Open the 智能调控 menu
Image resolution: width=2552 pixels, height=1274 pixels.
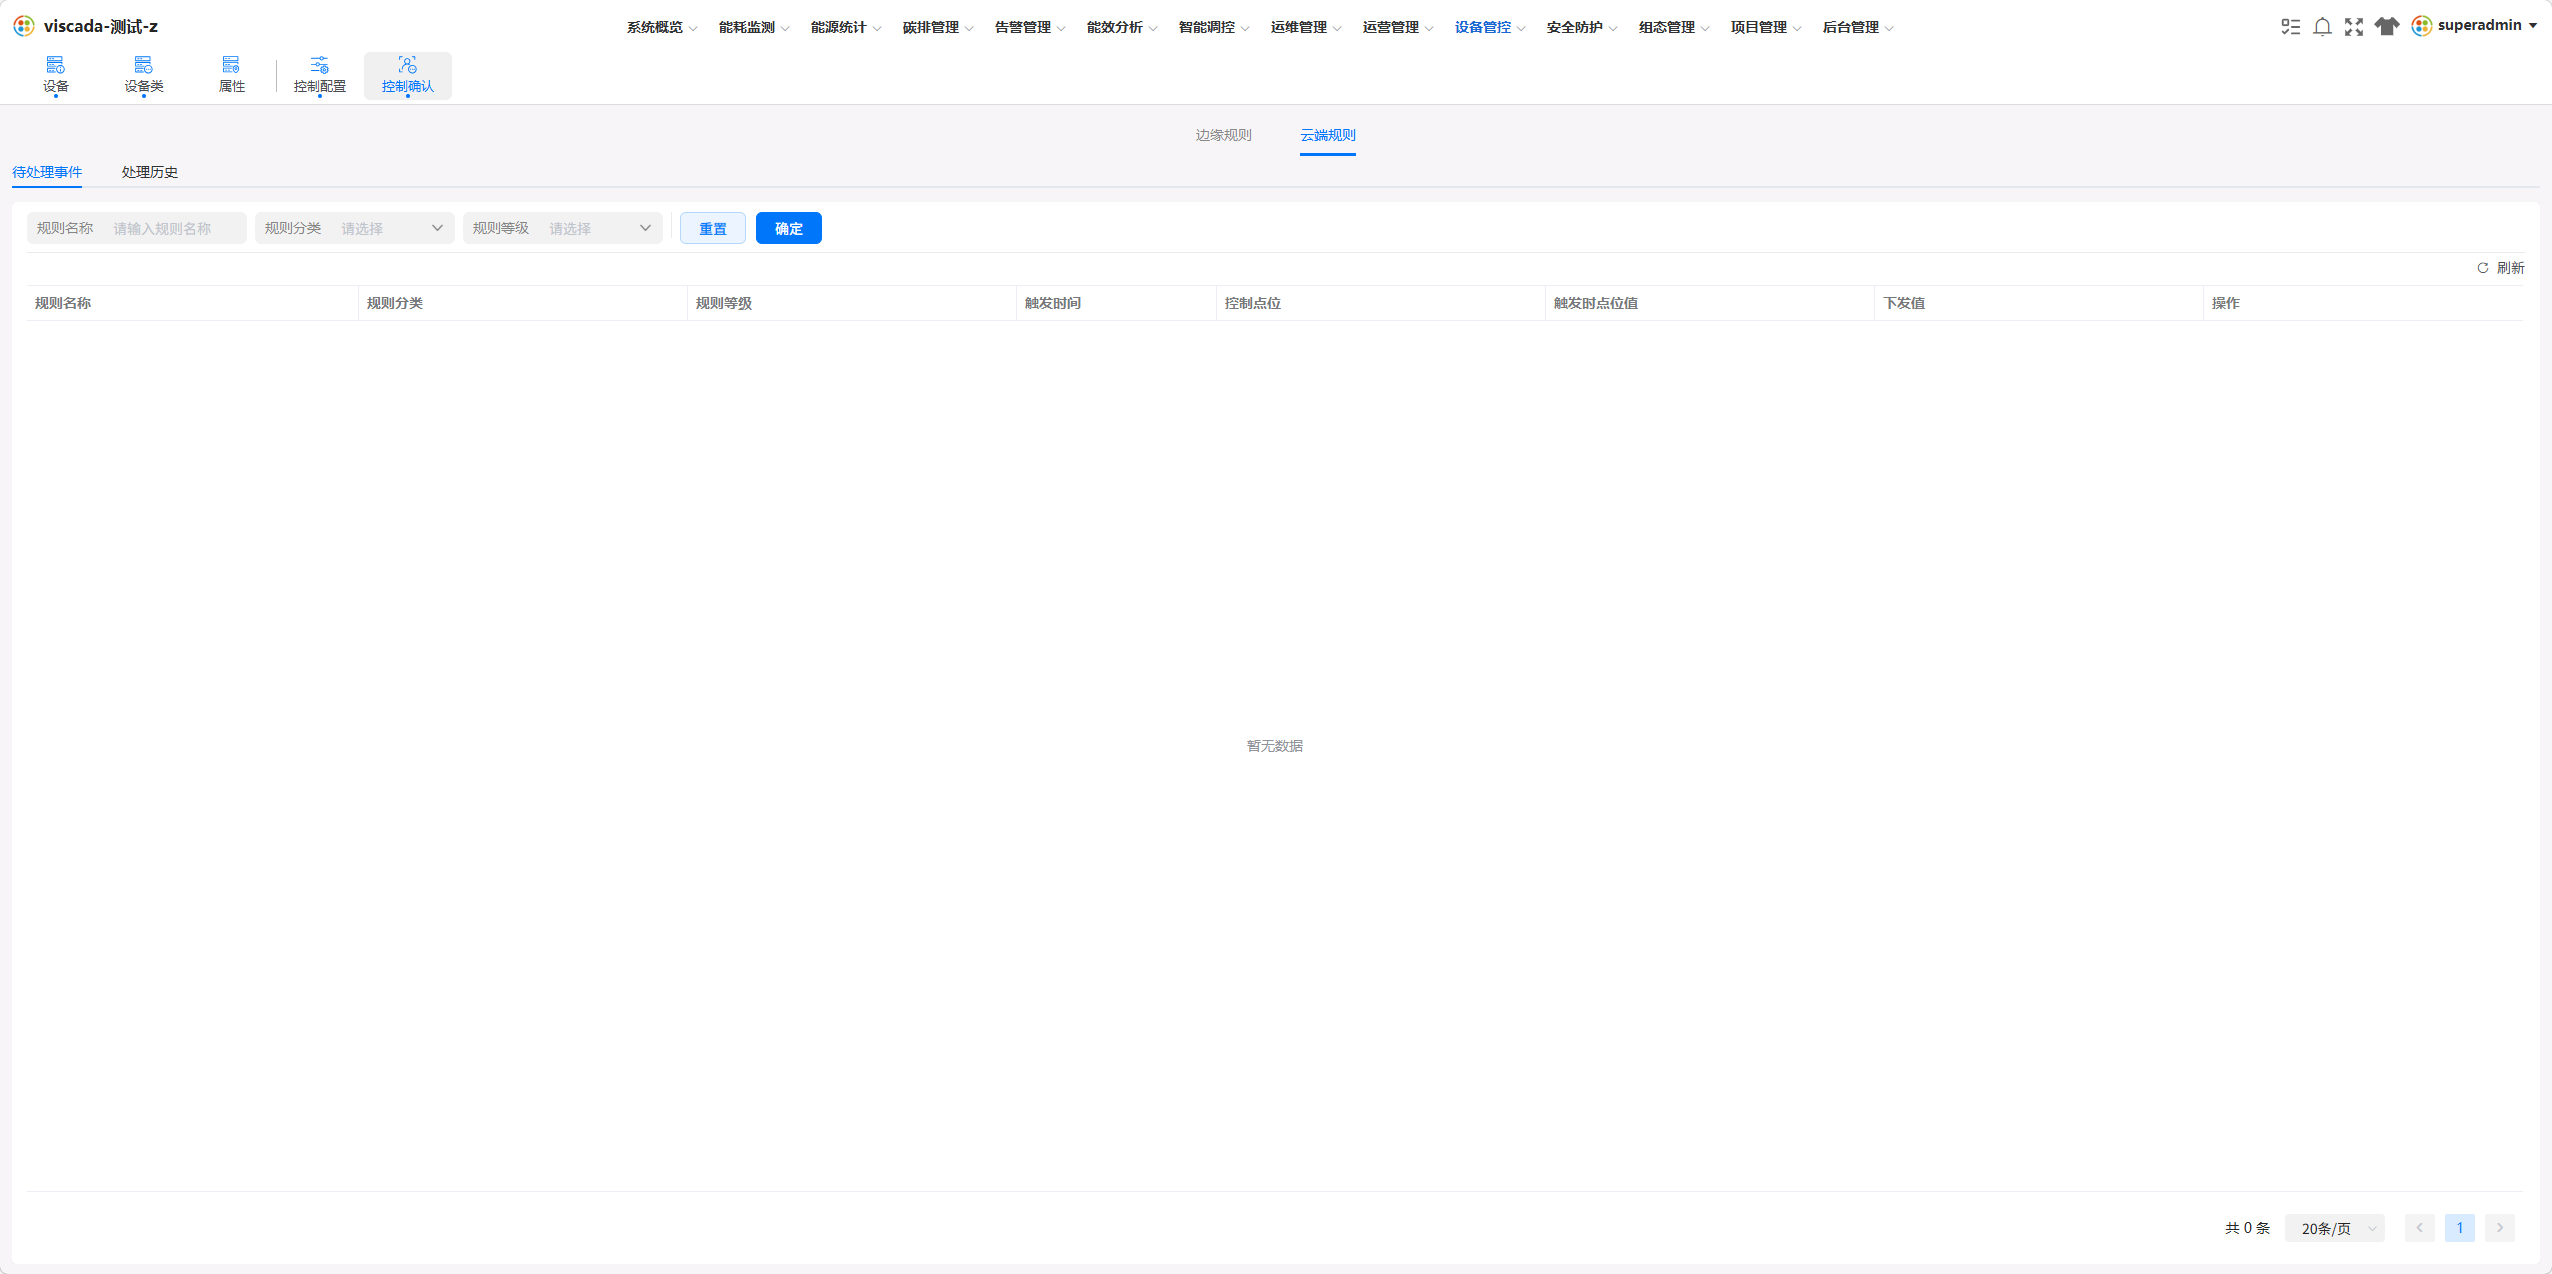(x=1214, y=27)
